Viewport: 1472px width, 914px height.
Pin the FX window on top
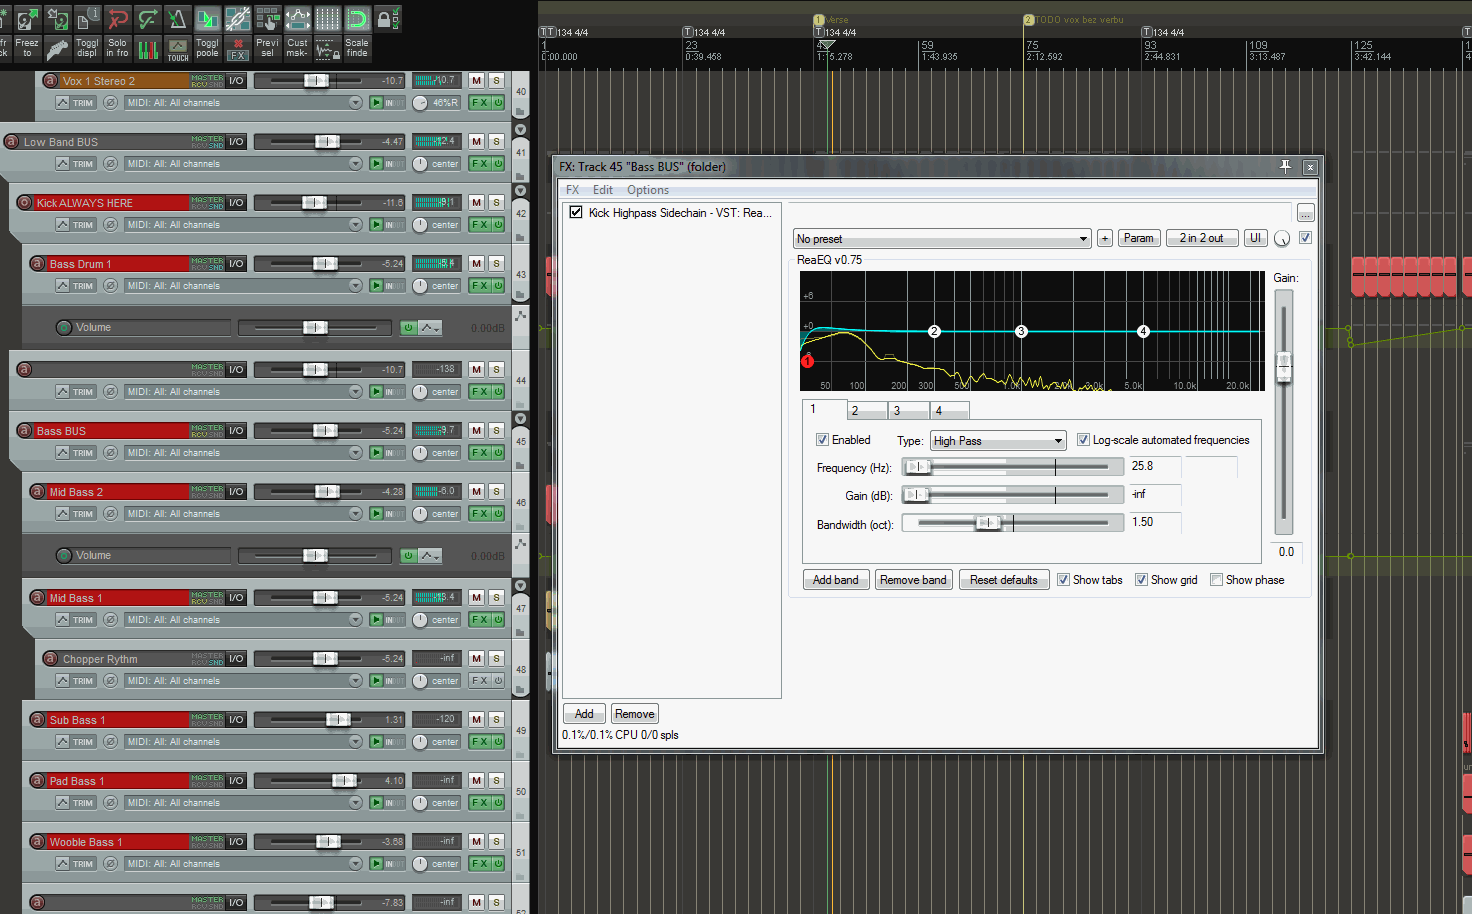pos(1285,167)
